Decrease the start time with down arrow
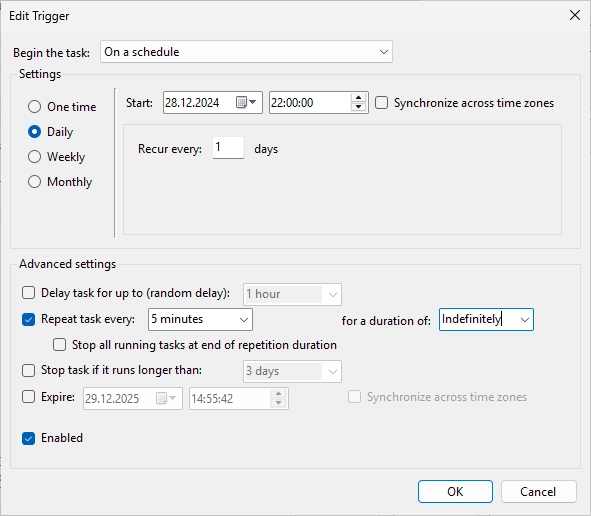 [358, 107]
